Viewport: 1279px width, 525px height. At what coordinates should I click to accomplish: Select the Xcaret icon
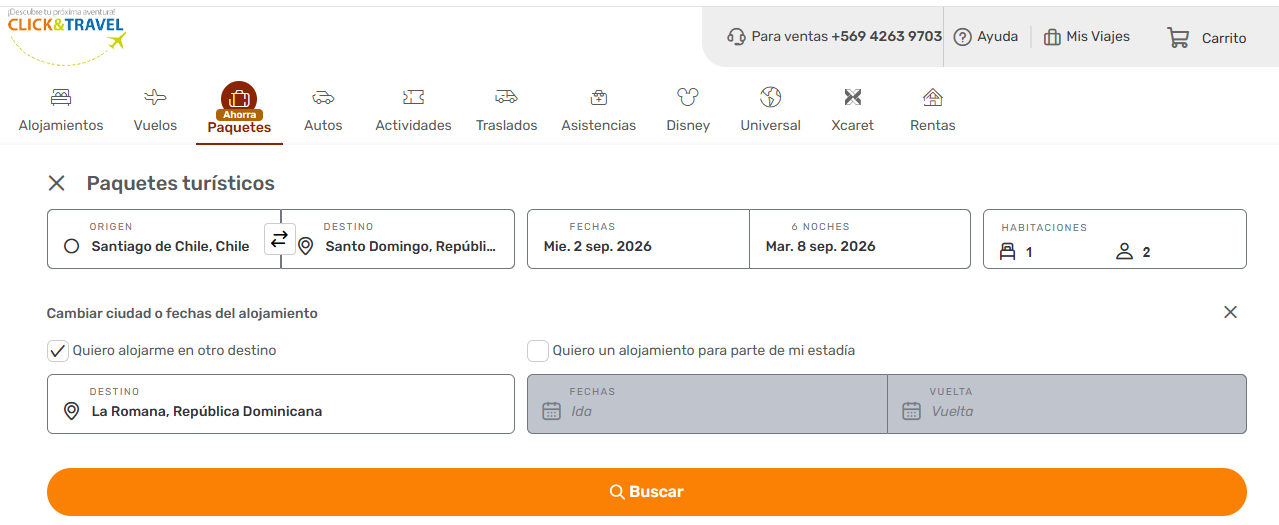coord(852,97)
